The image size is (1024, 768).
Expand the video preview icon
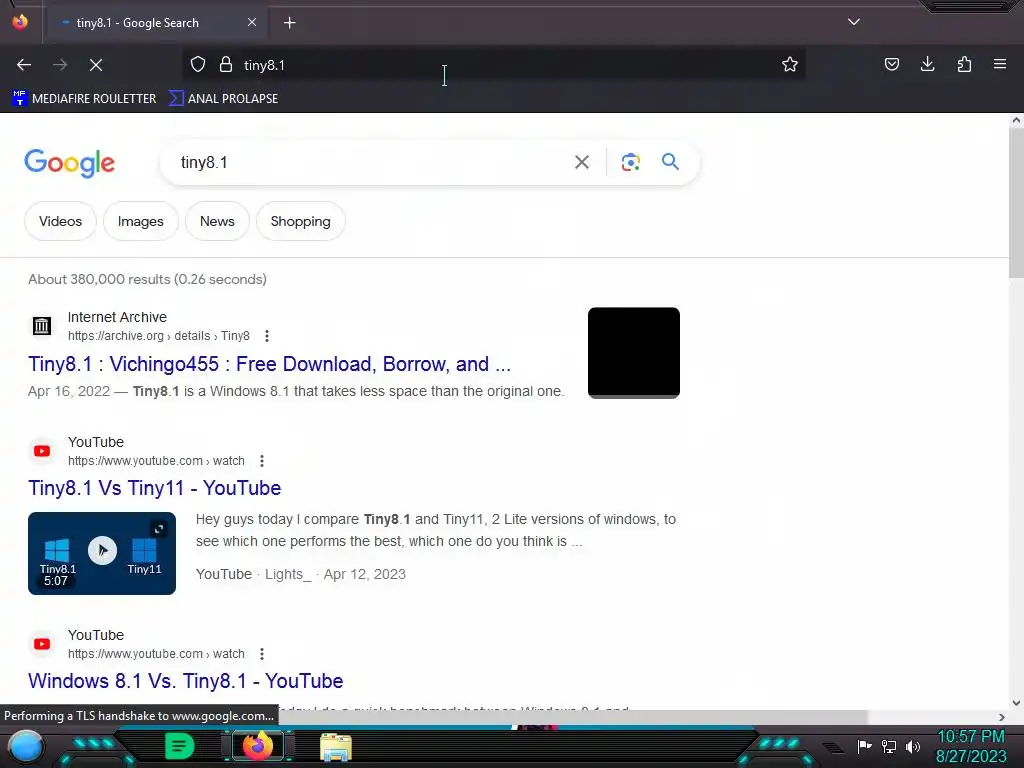(159, 528)
